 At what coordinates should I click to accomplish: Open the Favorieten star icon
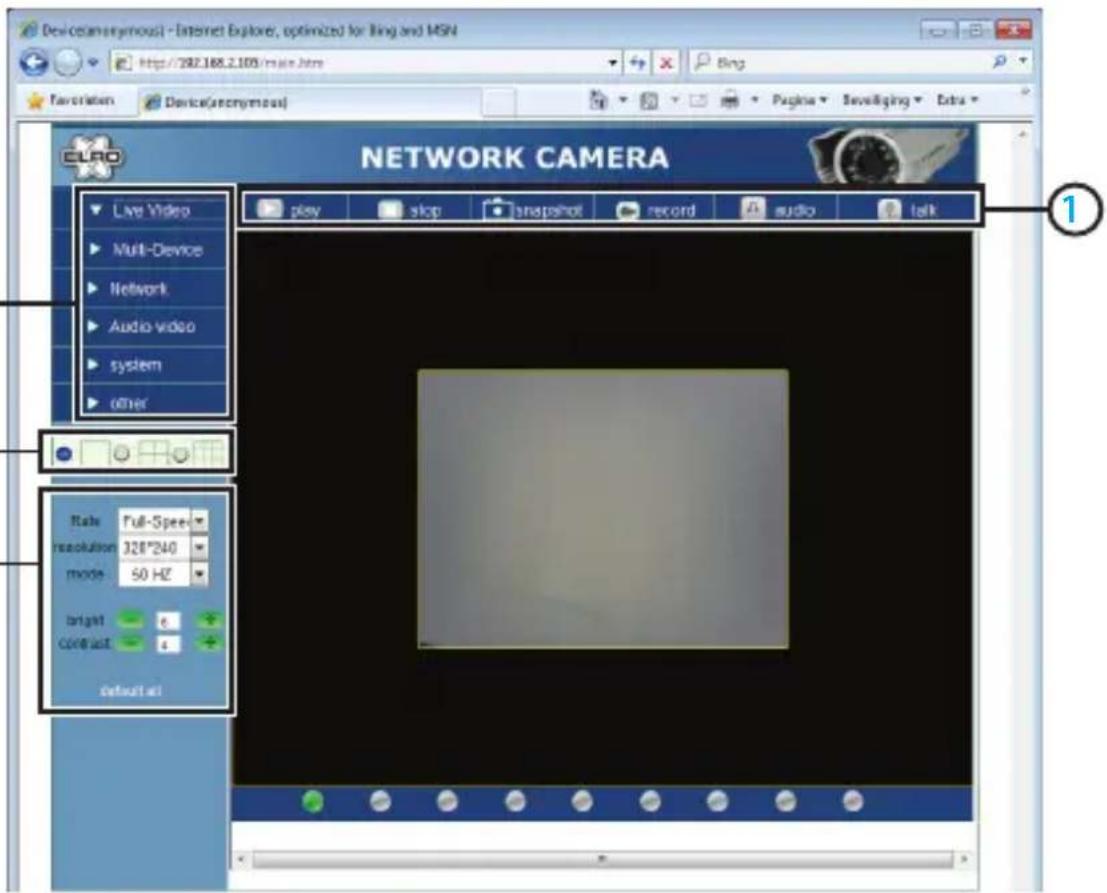pos(35,101)
